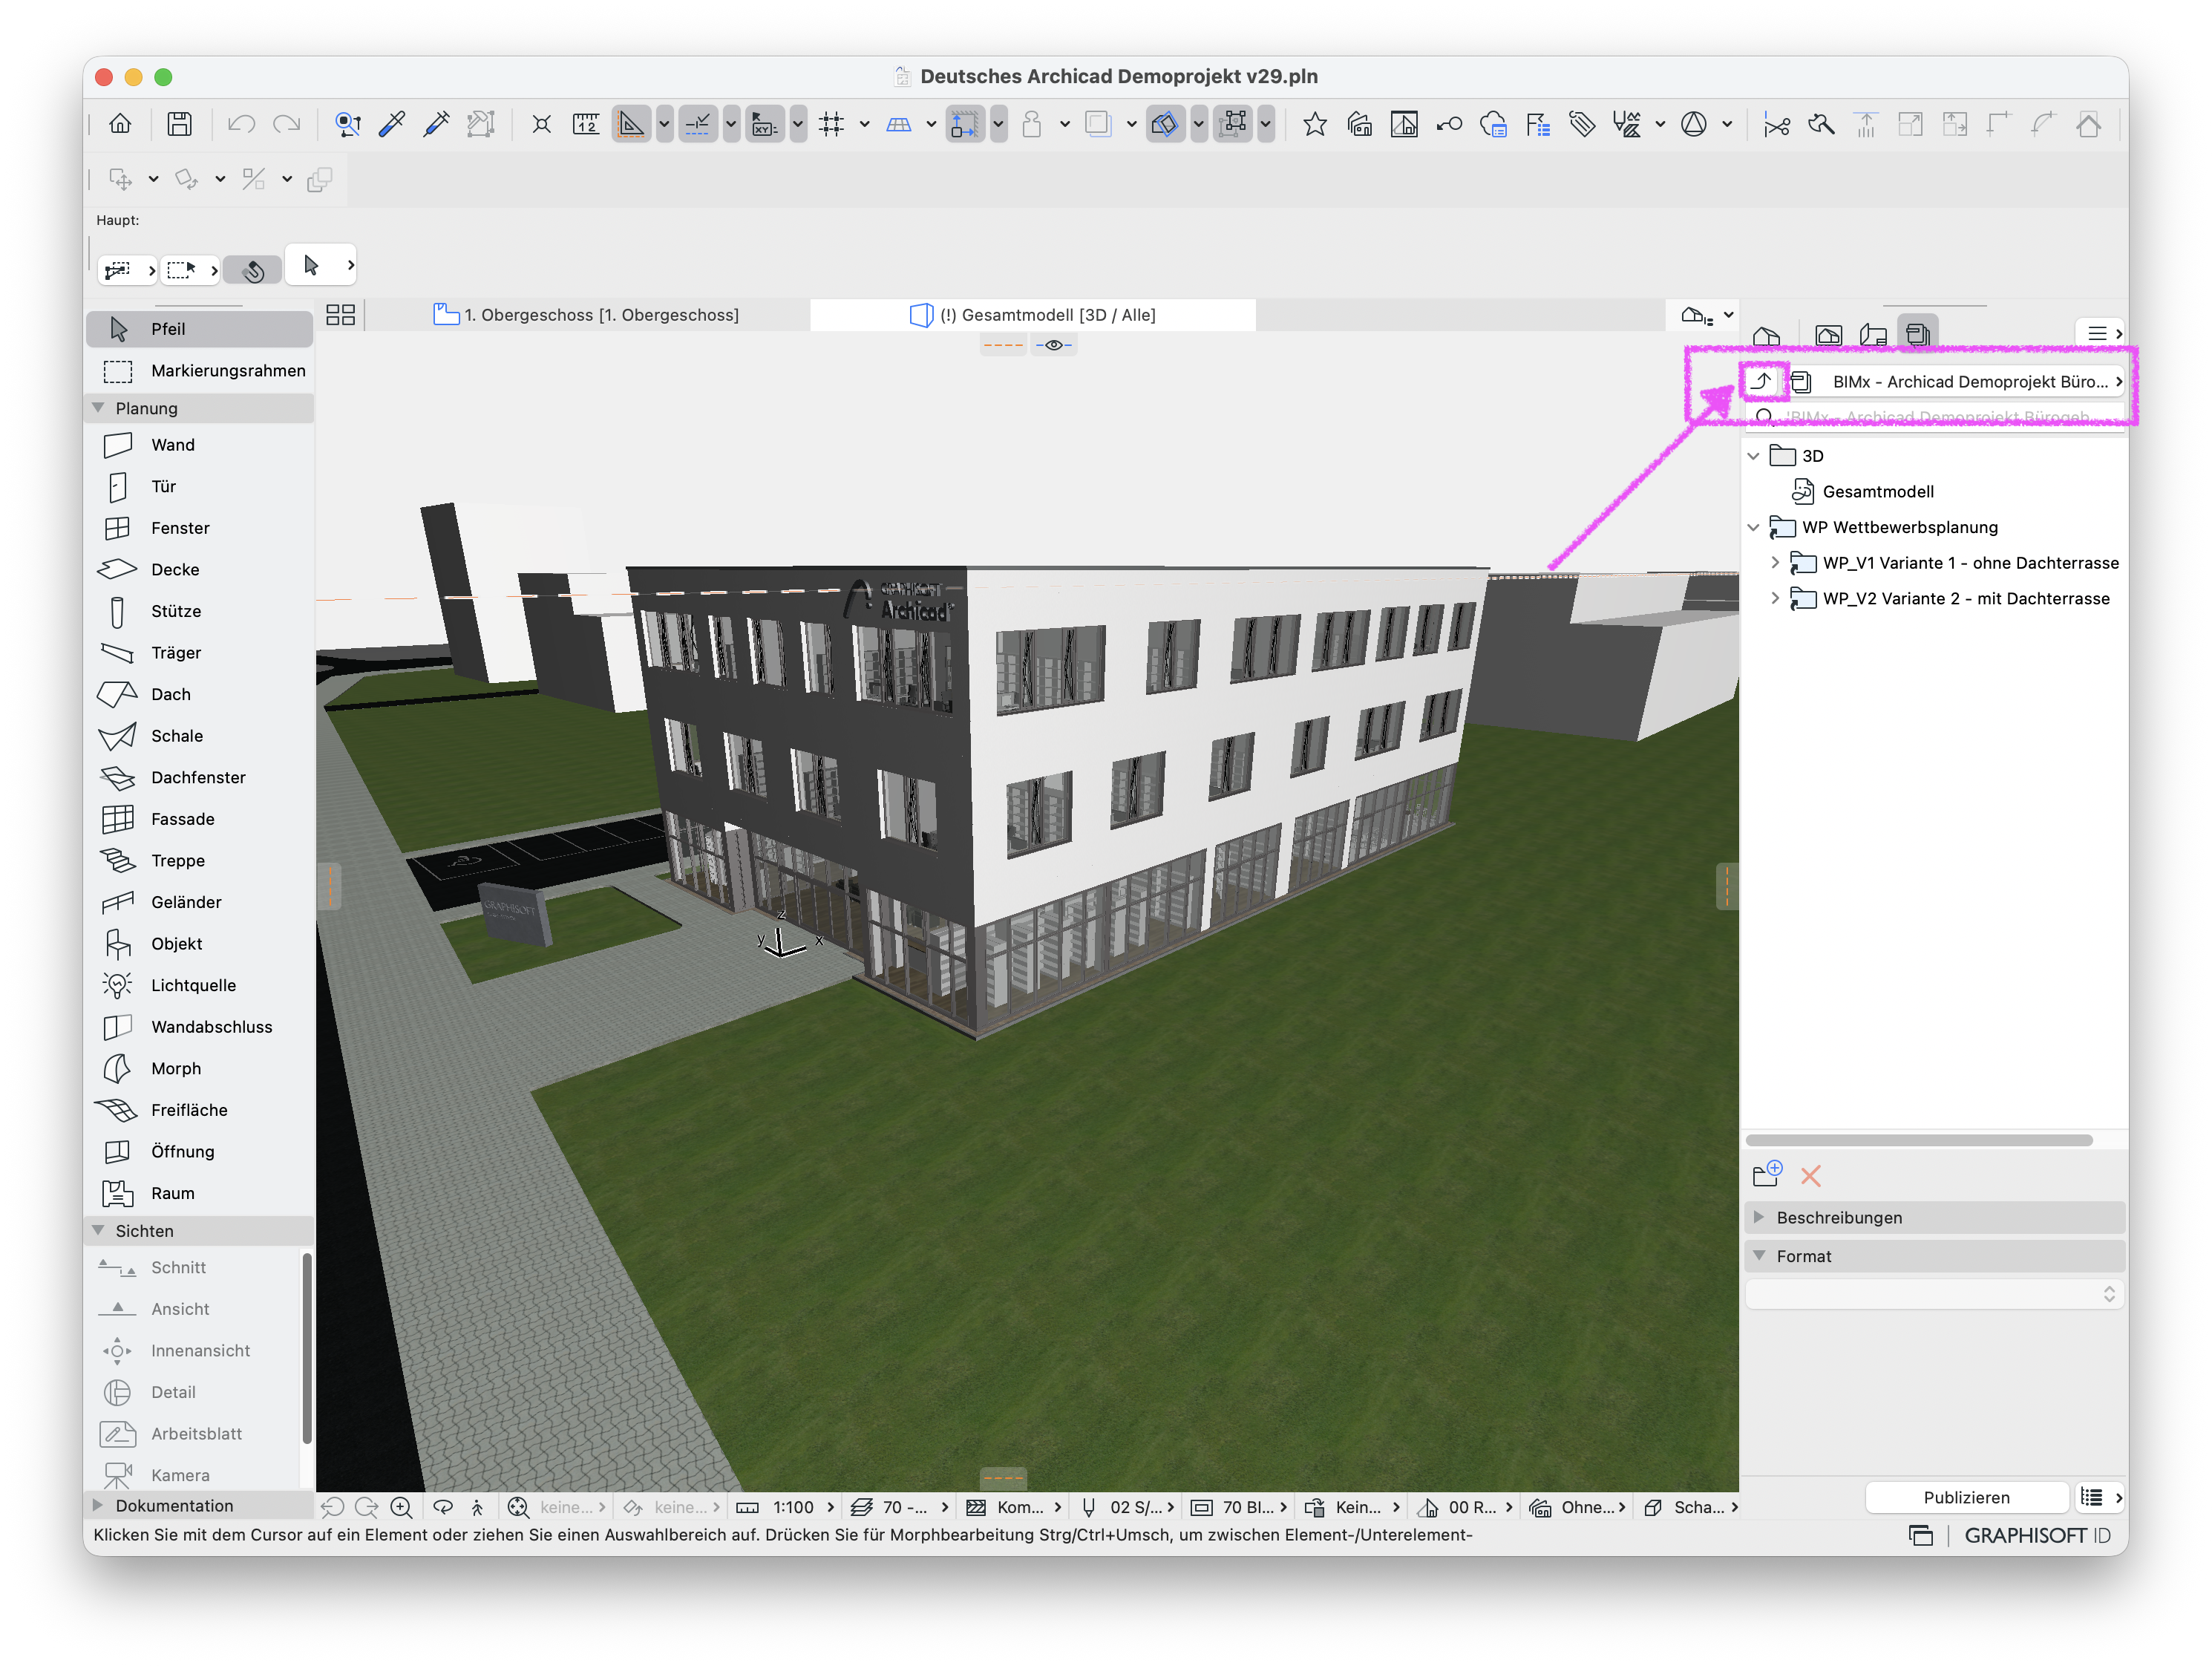This screenshot has width=2212, height=1666.
Task: Switch to Publisher sets navigator view
Action: [x=1918, y=334]
